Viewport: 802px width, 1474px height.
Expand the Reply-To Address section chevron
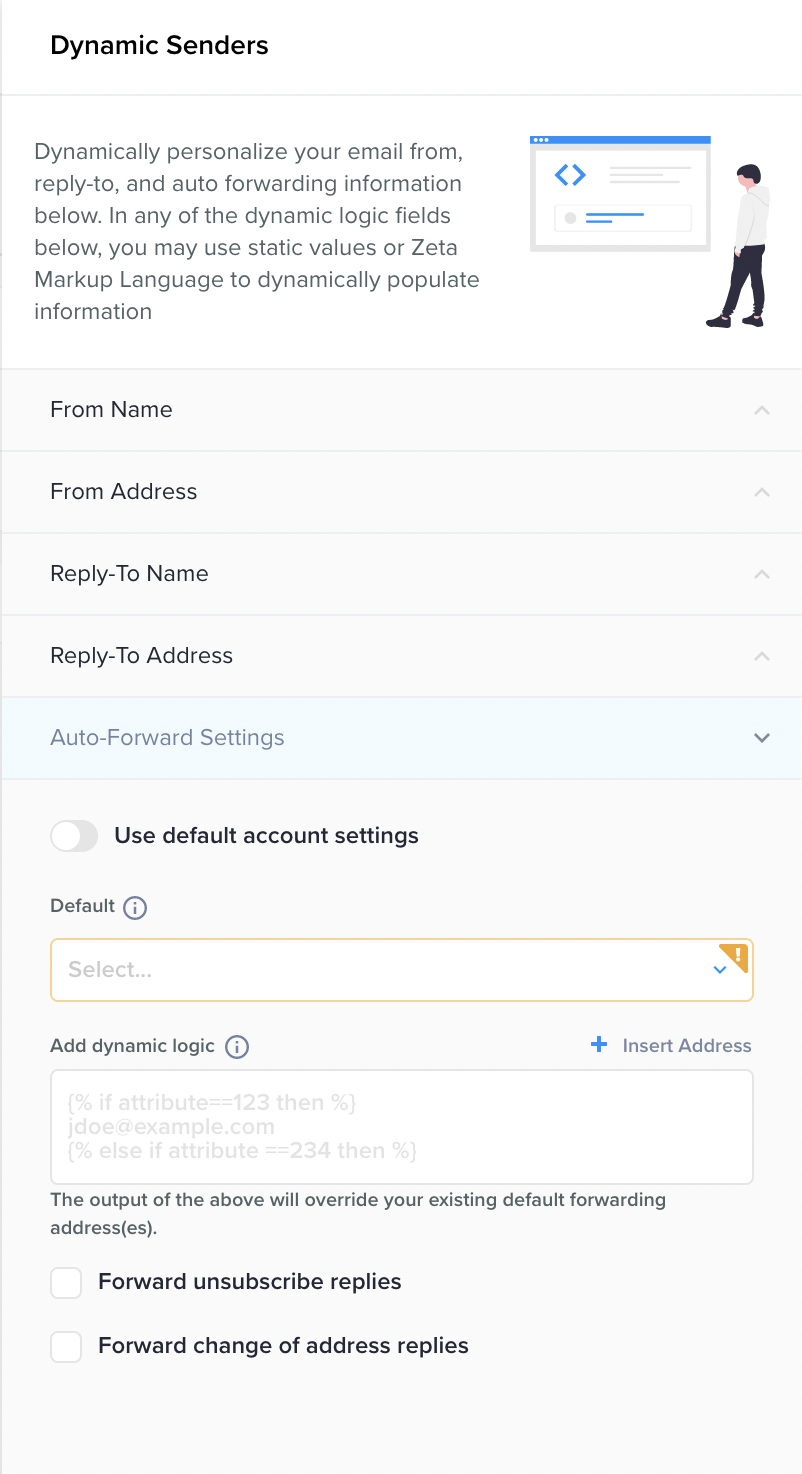point(762,656)
